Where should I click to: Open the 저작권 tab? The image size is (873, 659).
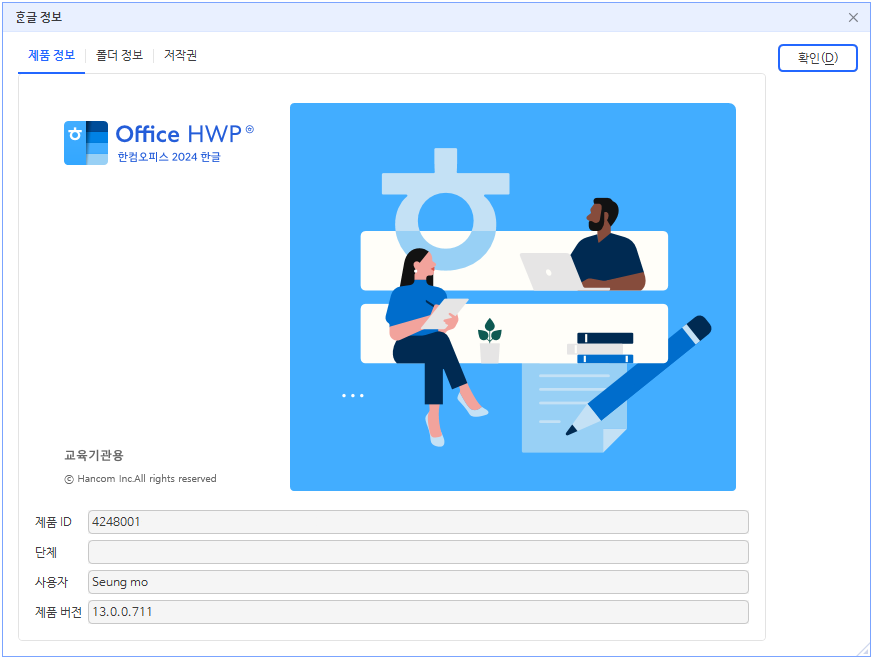tap(181, 56)
